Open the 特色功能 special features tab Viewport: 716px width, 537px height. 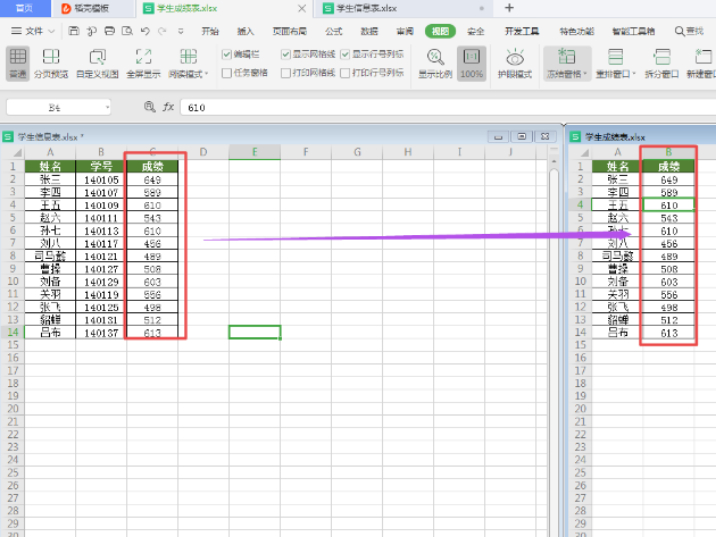577,31
